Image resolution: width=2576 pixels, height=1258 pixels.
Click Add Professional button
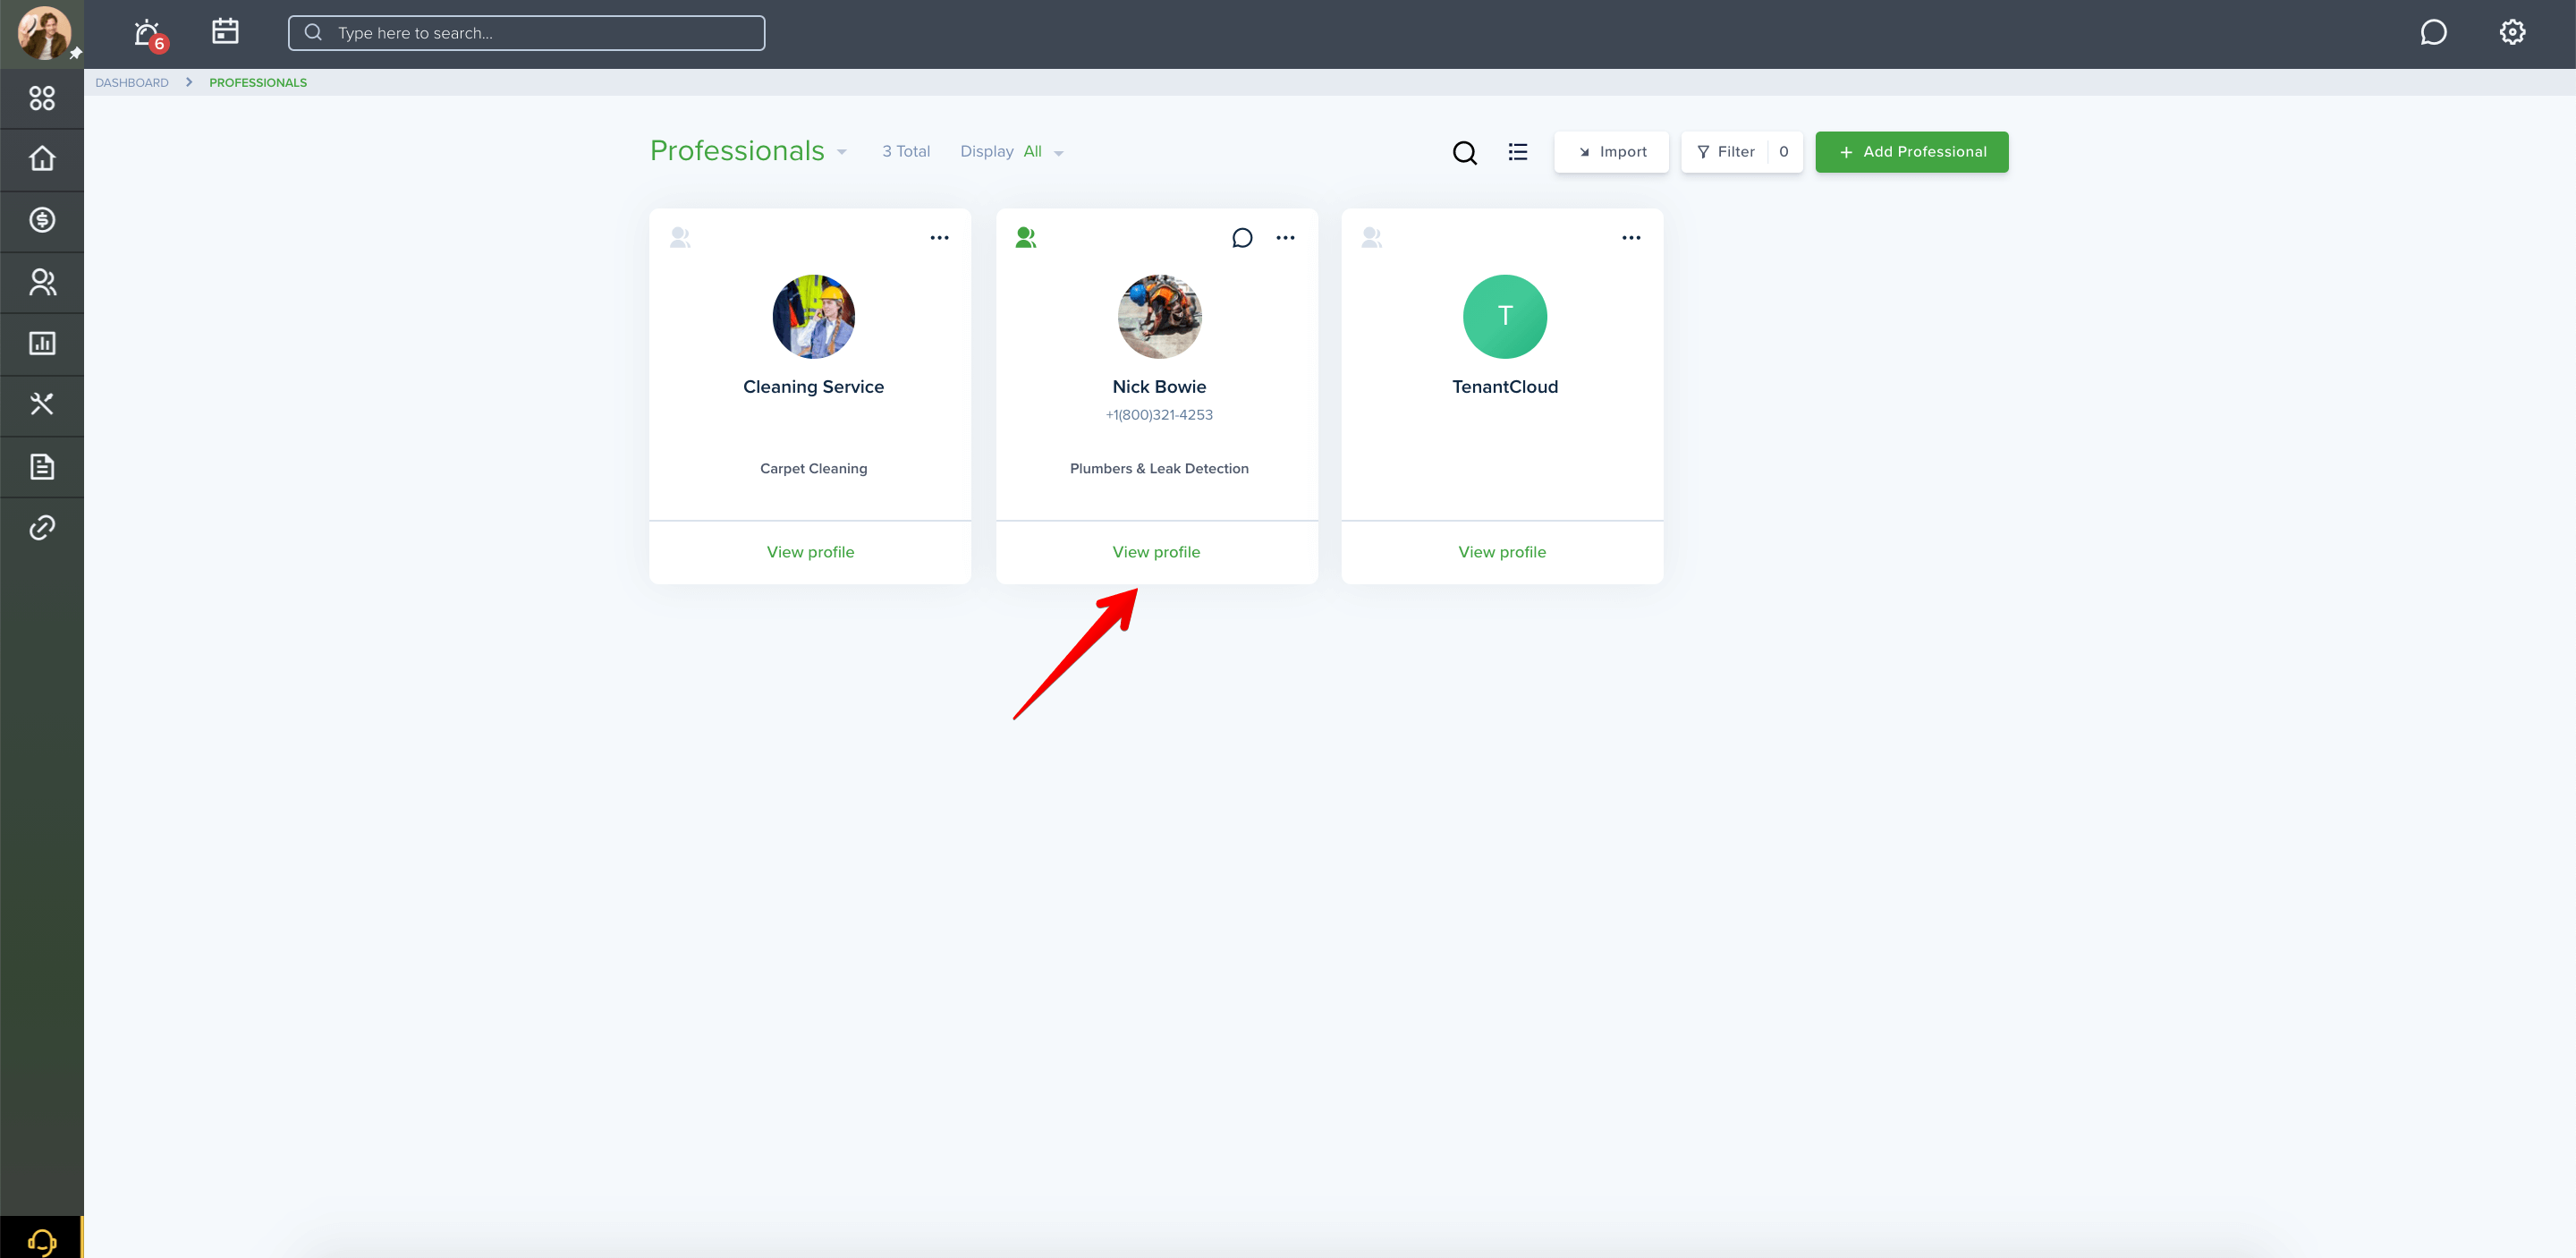1911,152
